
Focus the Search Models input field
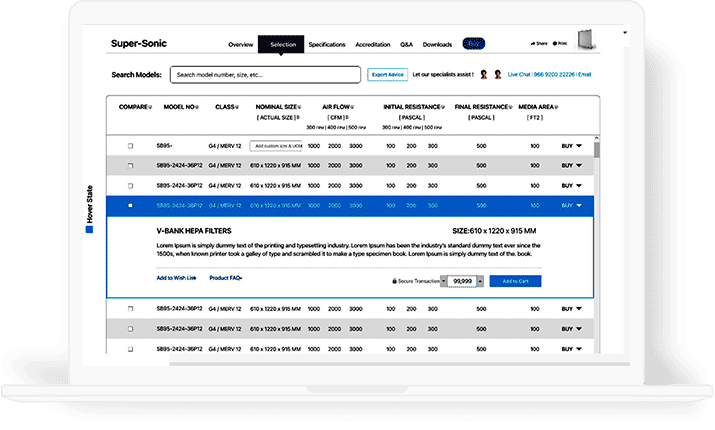coord(265,75)
